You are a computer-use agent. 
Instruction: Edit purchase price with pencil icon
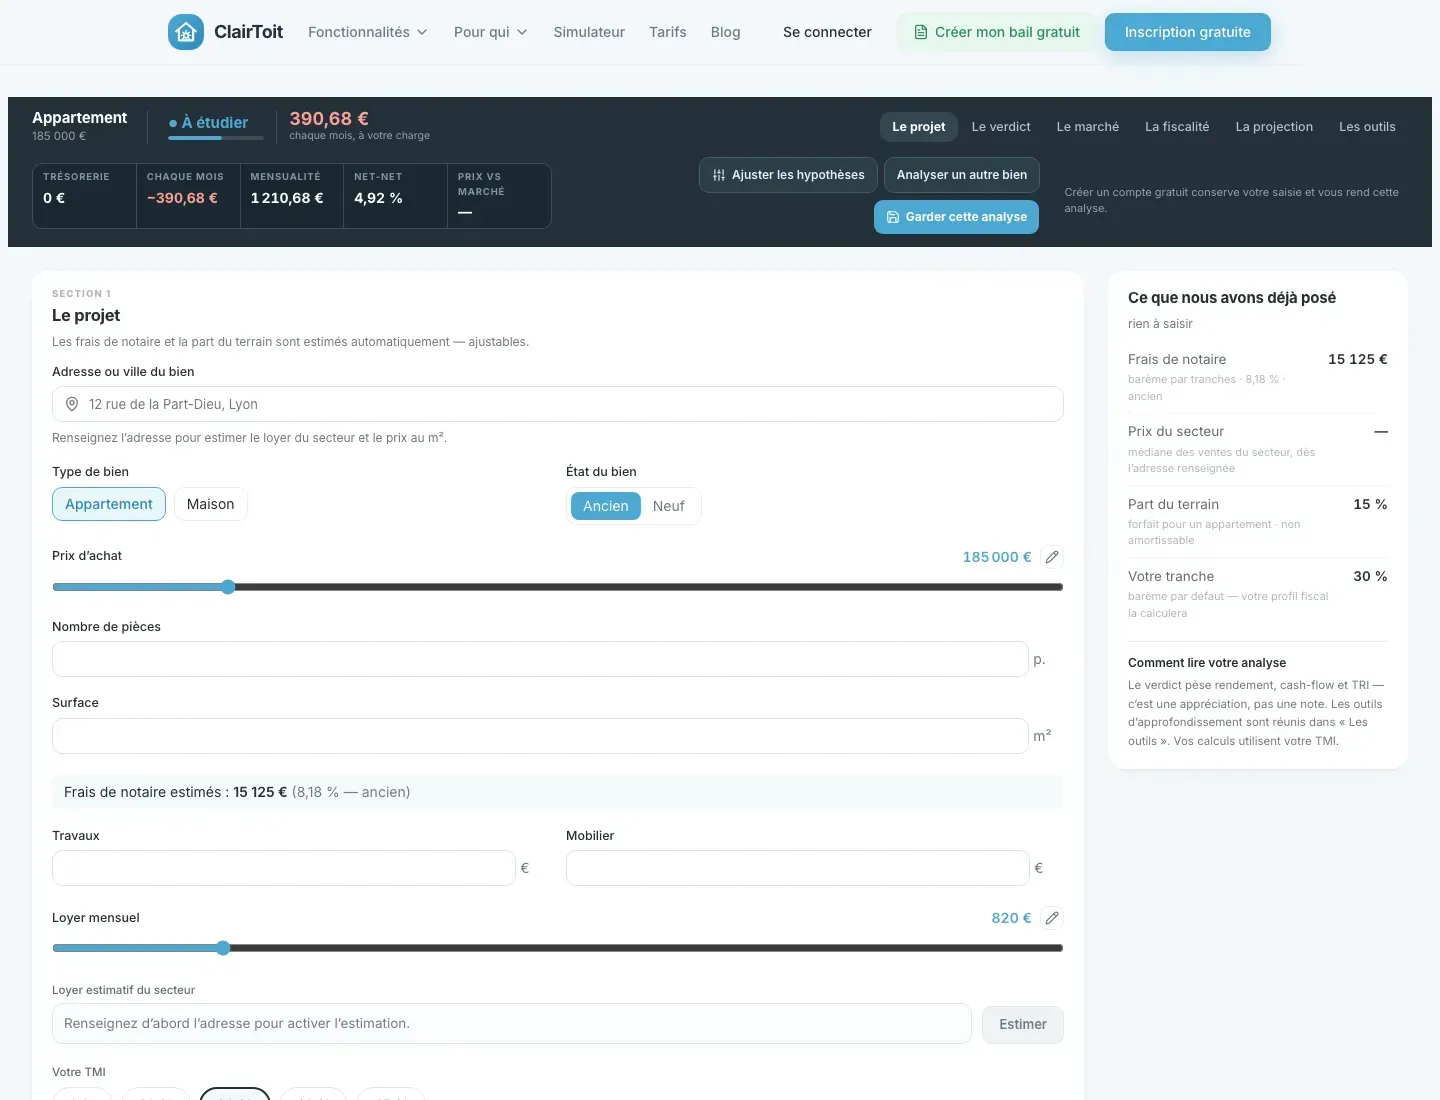[1052, 557]
